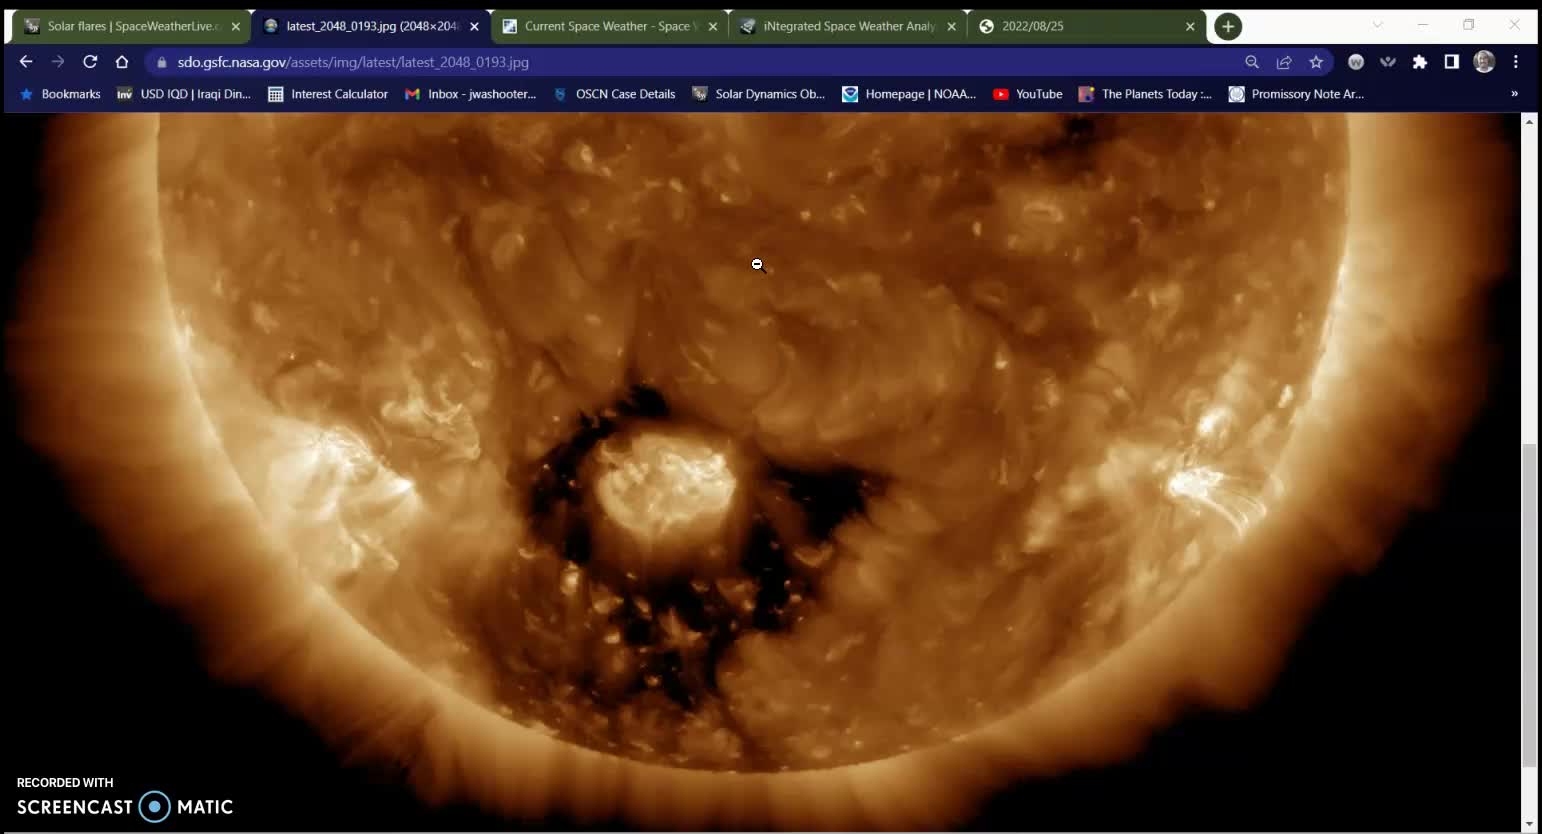Click the bright central active region on sun
This screenshot has height=834, width=1542.
click(x=666, y=484)
